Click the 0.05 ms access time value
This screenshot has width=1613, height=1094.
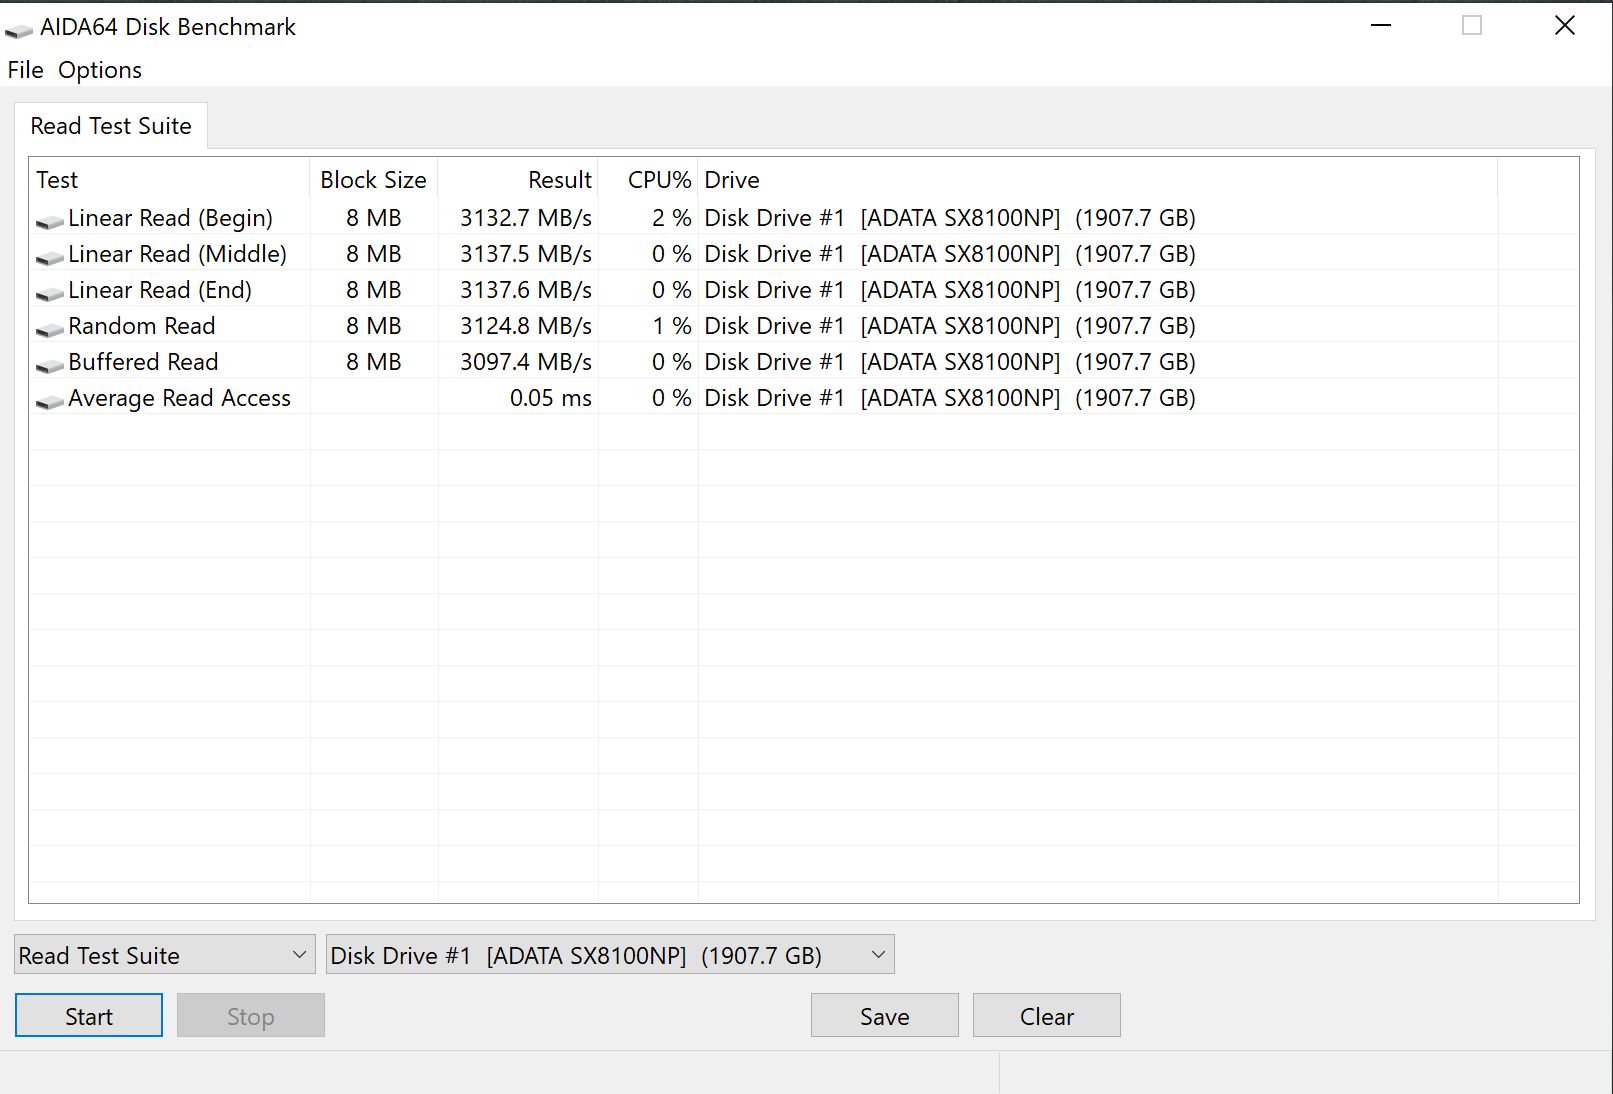[551, 398]
